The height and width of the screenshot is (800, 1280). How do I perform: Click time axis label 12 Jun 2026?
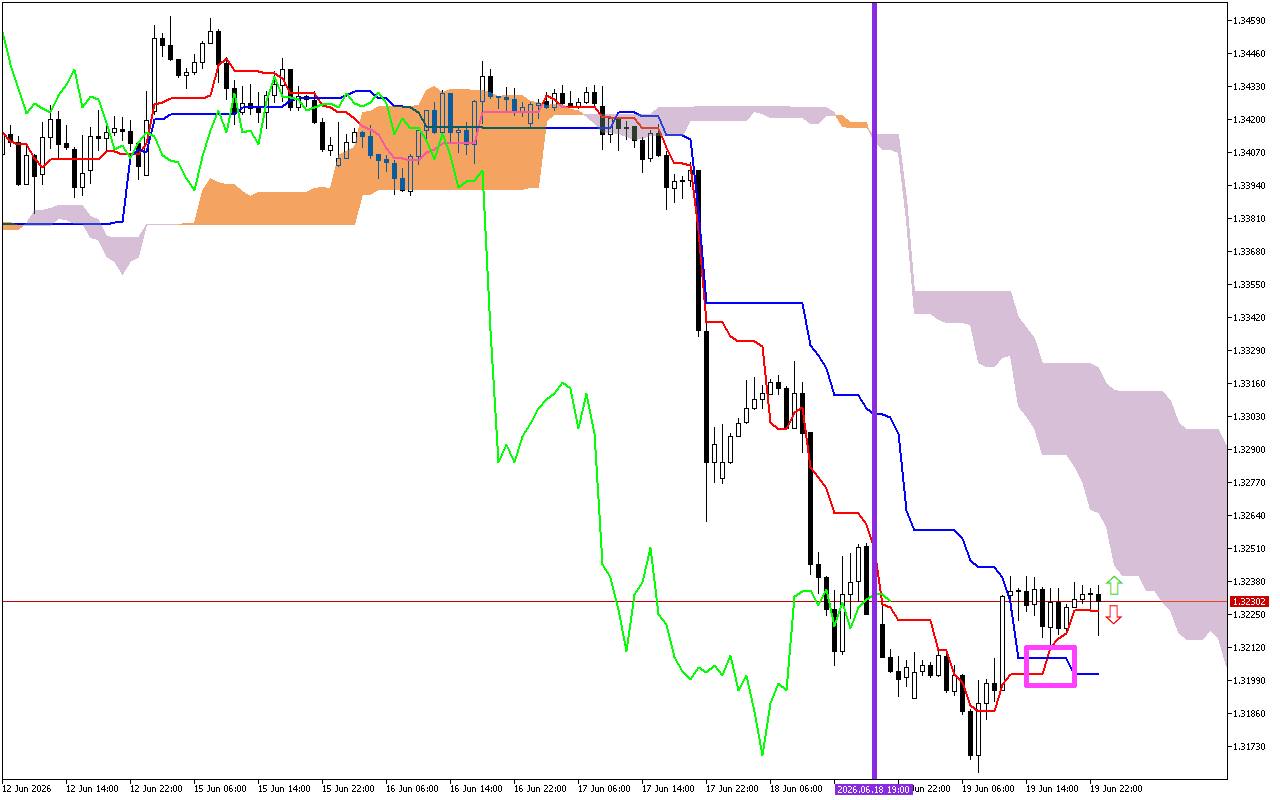[x=26, y=789]
